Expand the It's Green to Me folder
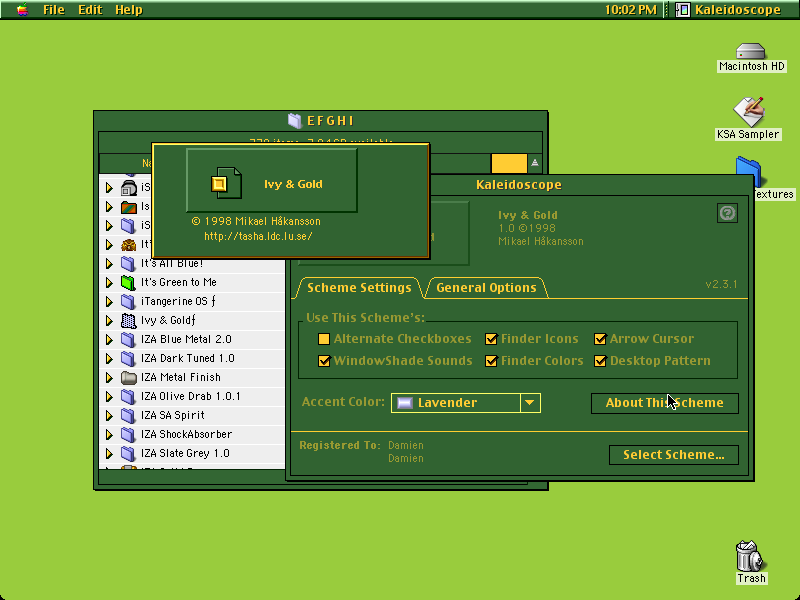This screenshot has width=800, height=600. click(x=109, y=282)
